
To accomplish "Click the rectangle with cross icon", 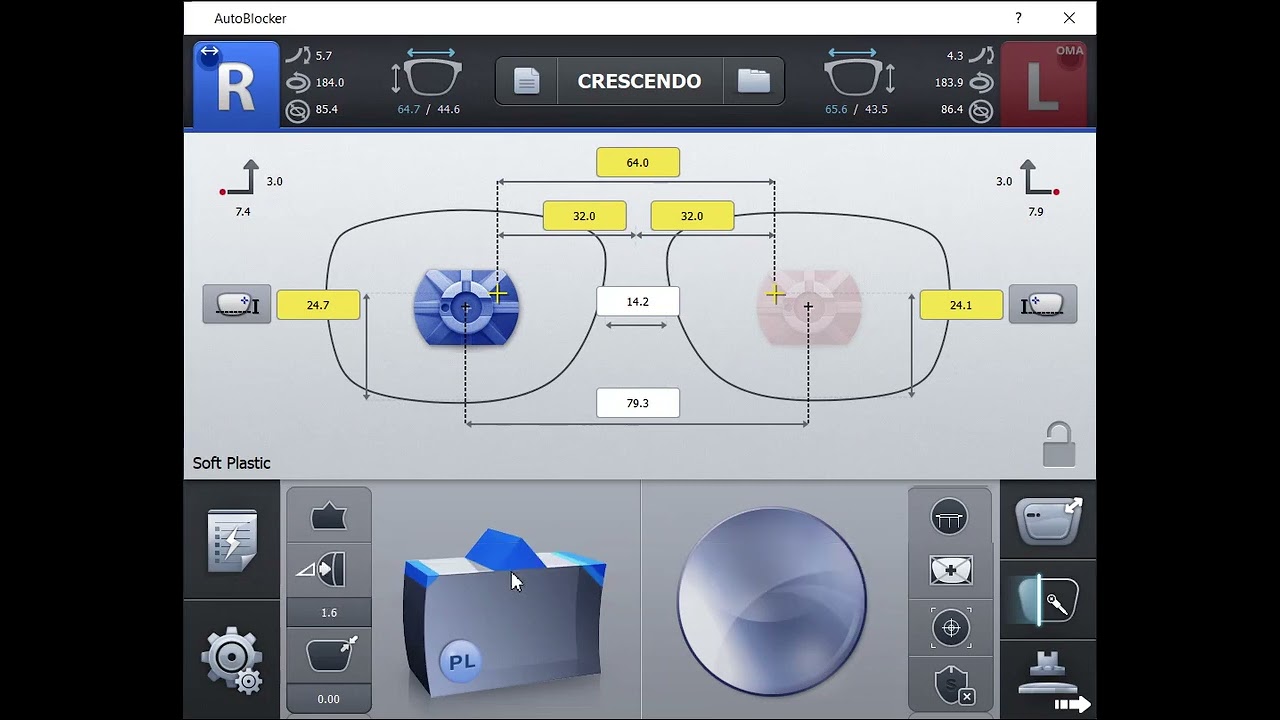I will coord(950,571).
